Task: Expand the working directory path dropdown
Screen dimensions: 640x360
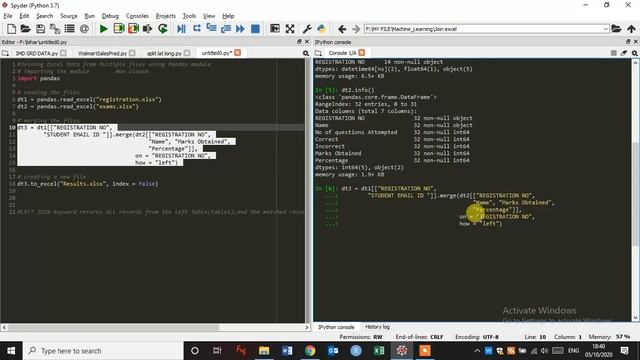Action: tap(605, 29)
